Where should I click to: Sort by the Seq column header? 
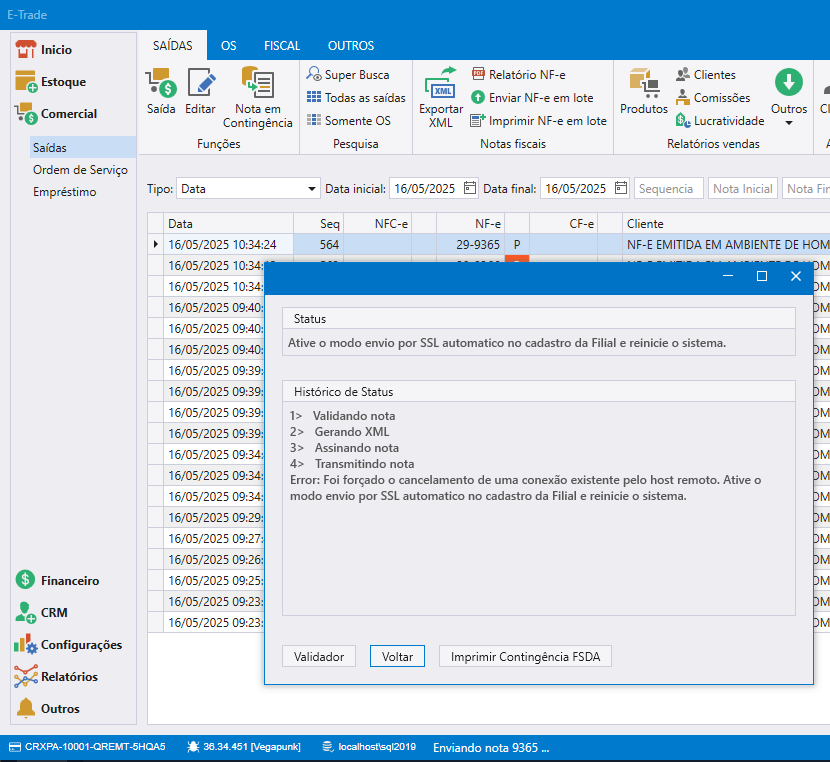point(319,223)
